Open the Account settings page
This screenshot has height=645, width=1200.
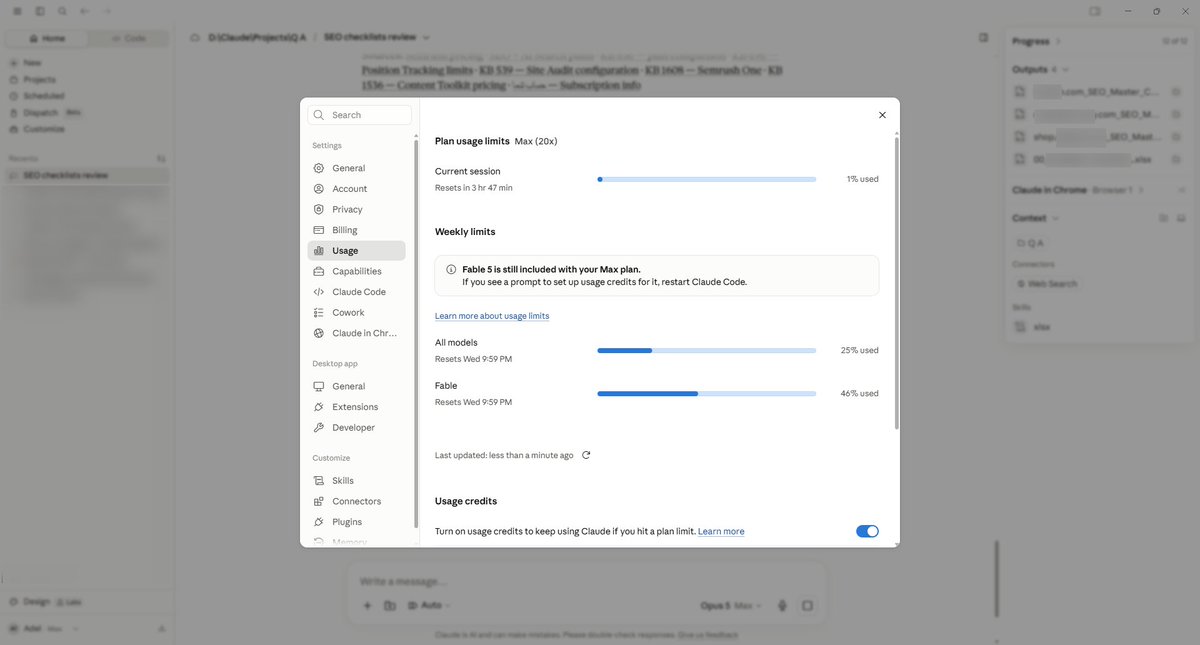click(x=357, y=189)
